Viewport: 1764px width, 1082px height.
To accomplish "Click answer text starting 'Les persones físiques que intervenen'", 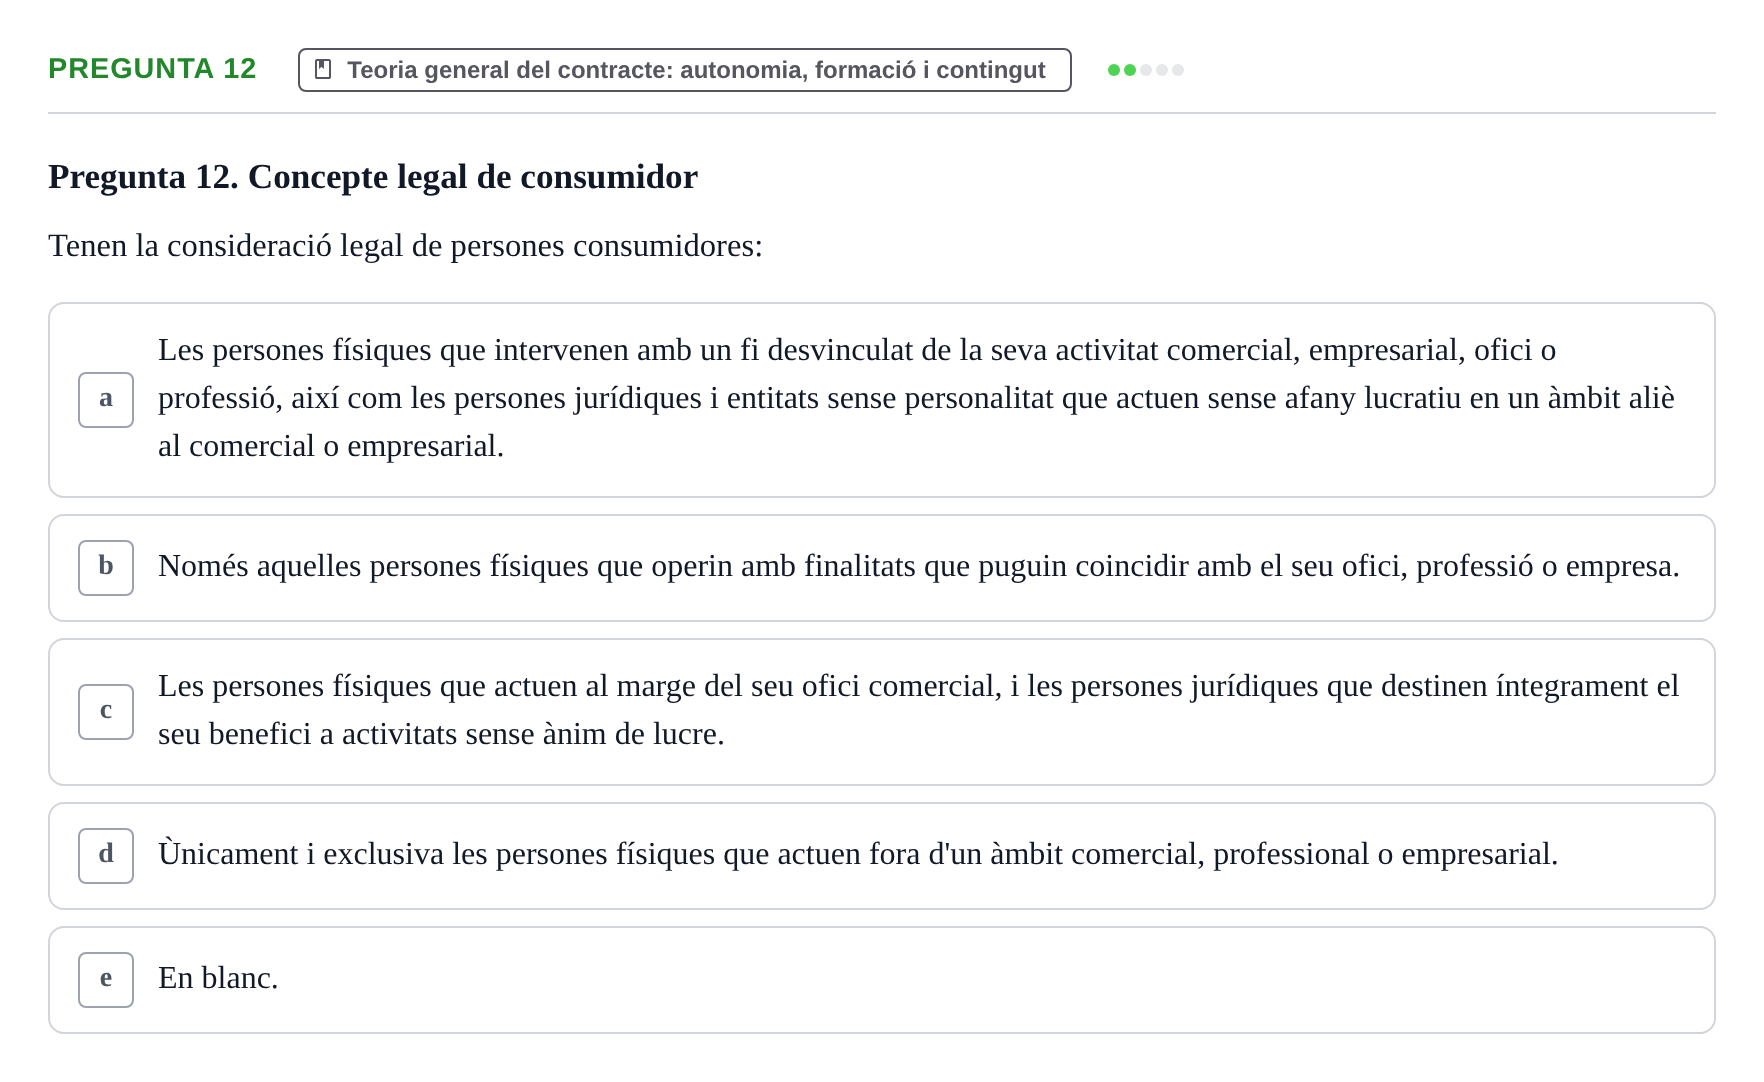I will pos(916,398).
